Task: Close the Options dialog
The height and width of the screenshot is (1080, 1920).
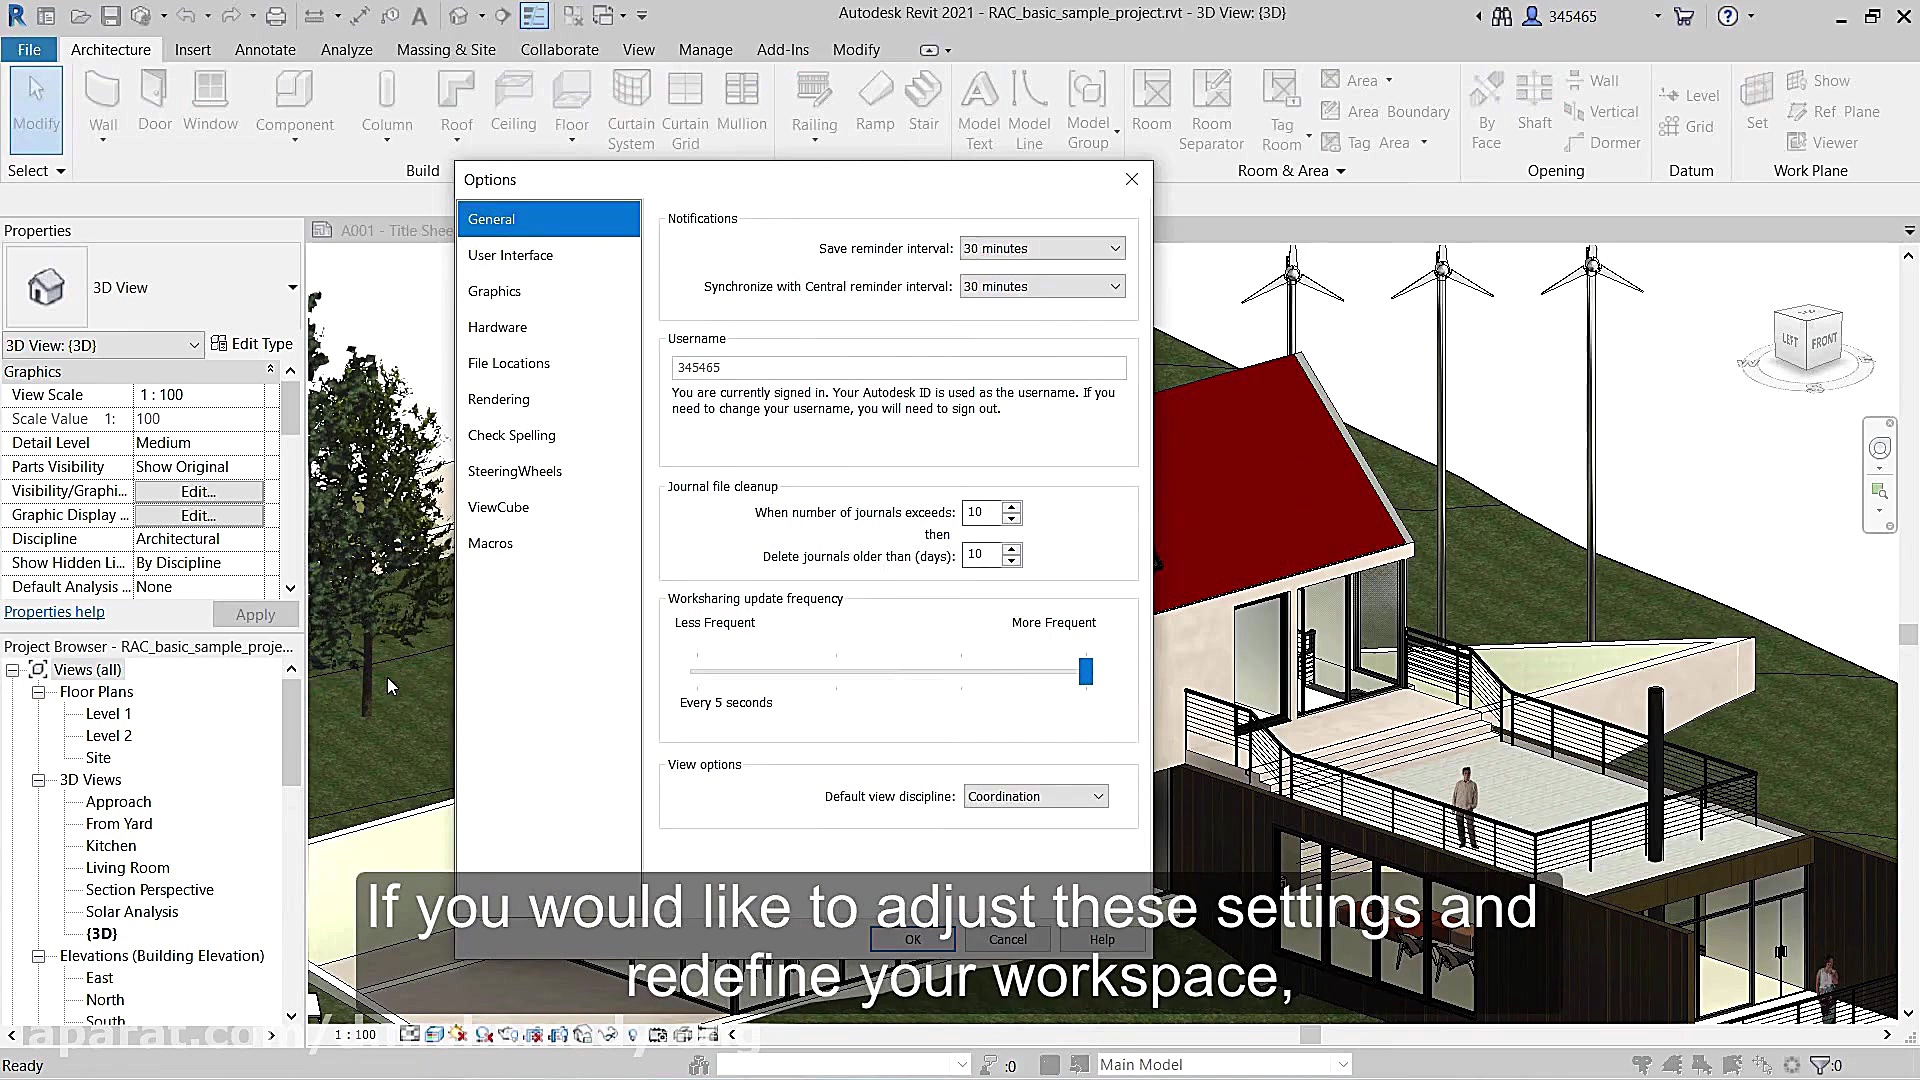Action: pos(1131,179)
